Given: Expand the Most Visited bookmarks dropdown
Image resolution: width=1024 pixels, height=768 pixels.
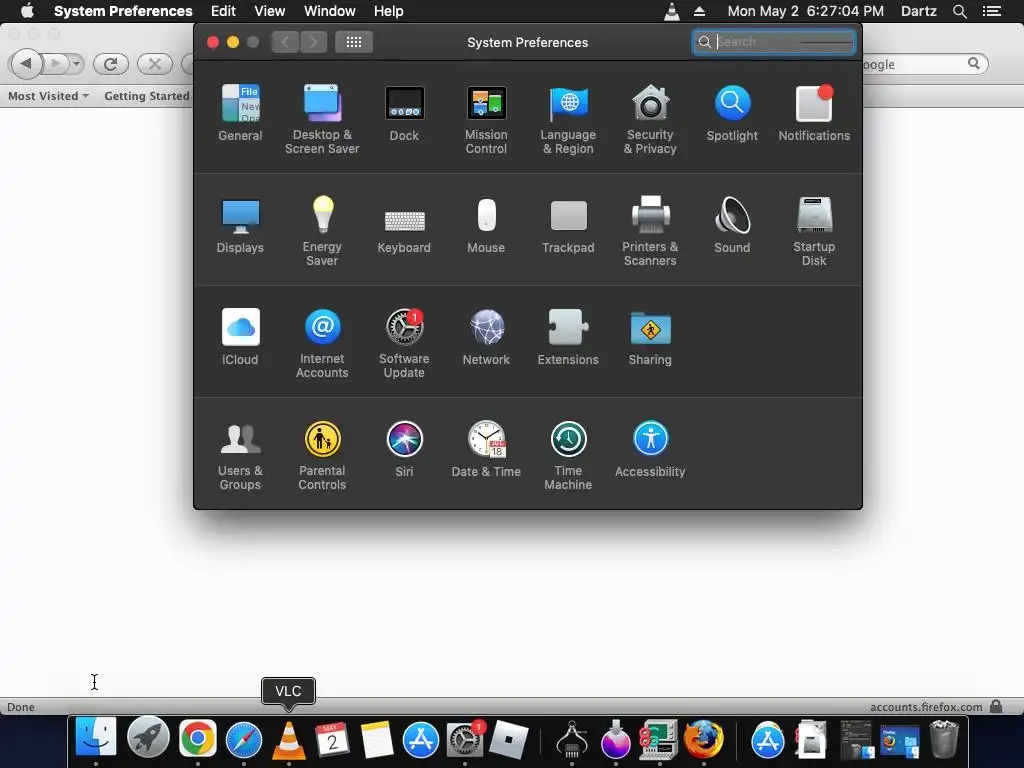Looking at the screenshot, I should point(48,96).
